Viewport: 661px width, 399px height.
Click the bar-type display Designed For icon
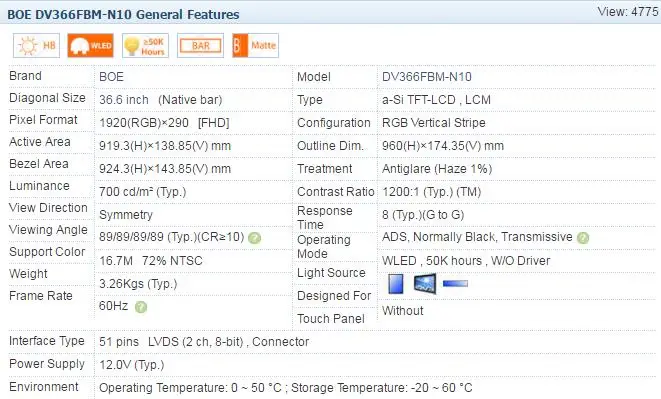[x=455, y=283]
